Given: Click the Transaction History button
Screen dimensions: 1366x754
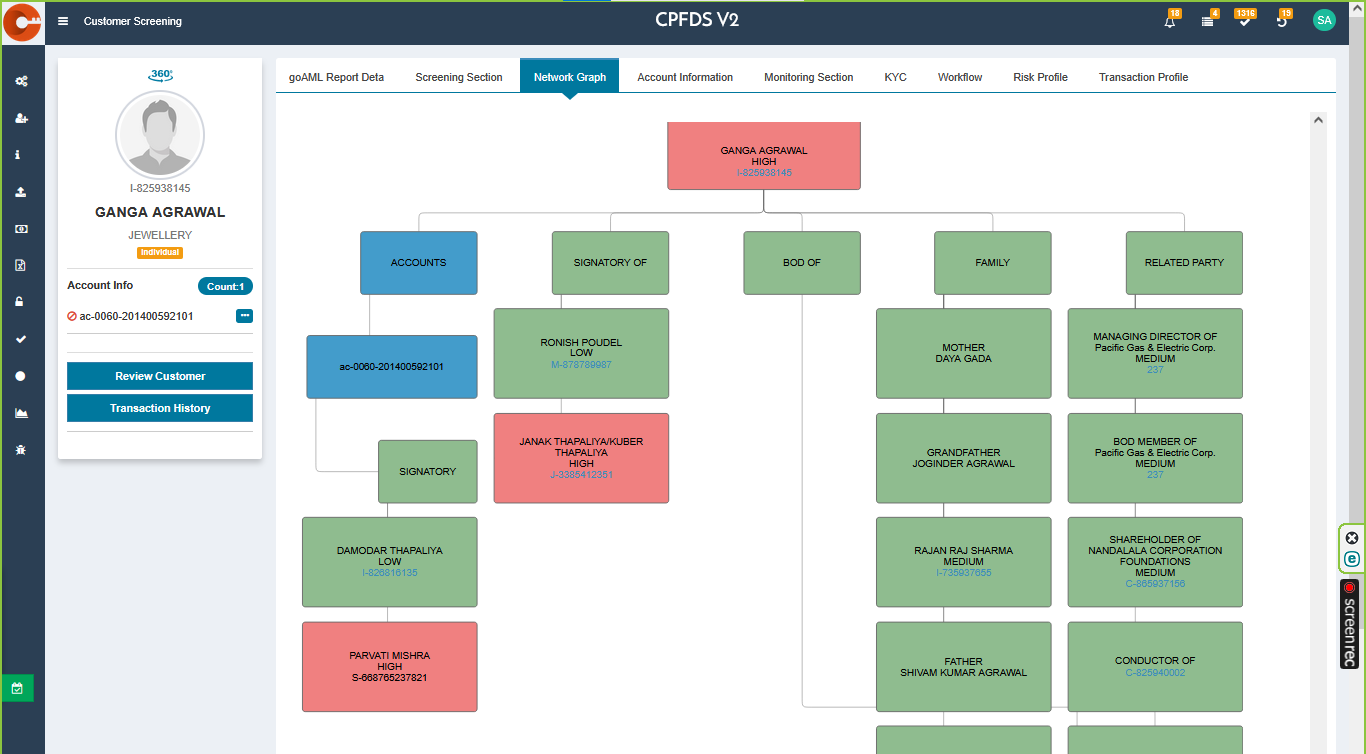Looking at the screenshot, I should tap(160, 408).
